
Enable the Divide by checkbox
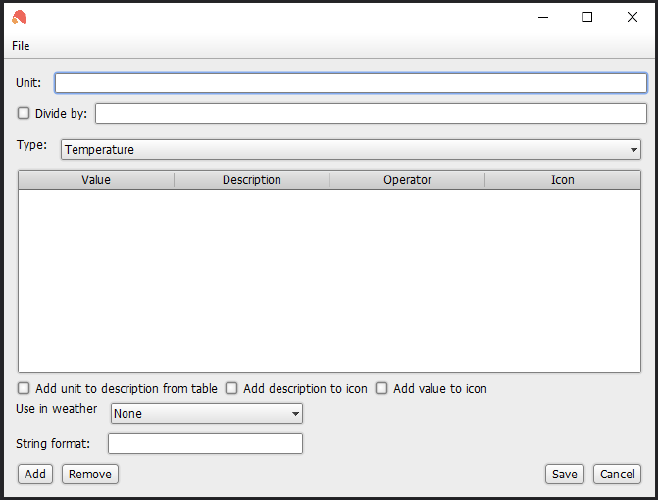(24, 113)
